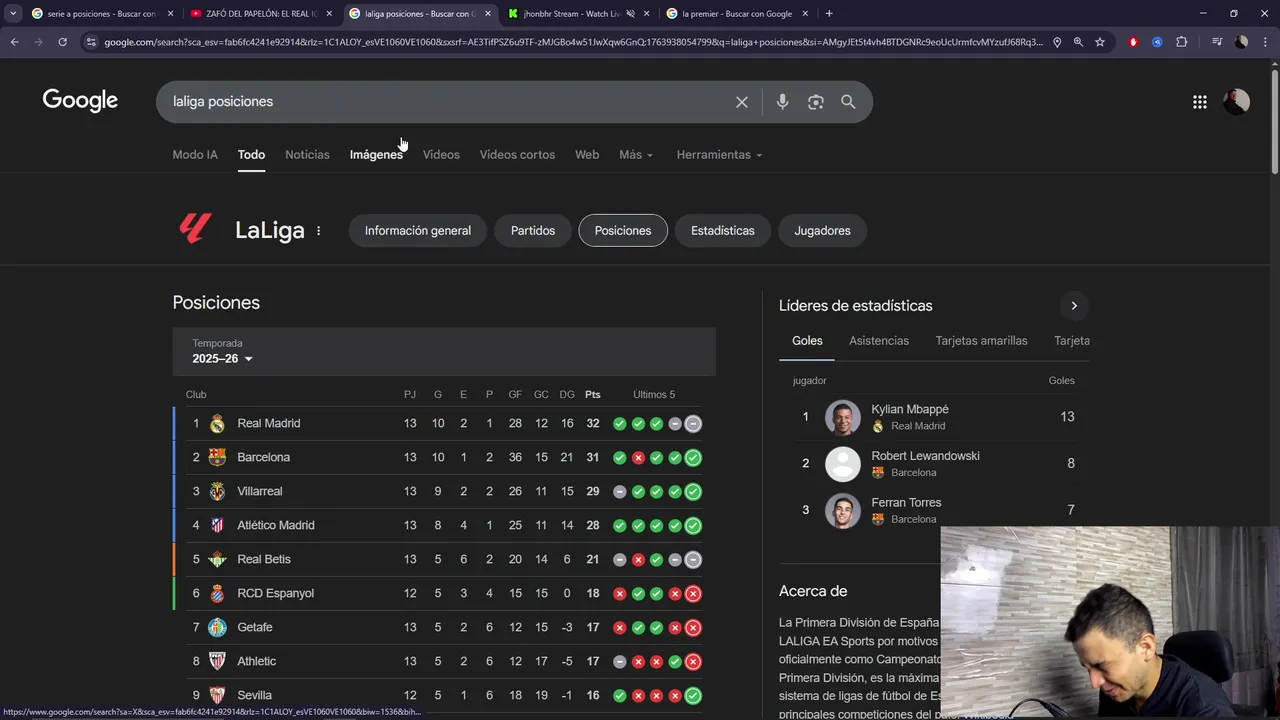
Task: Click the Villarreal crest in the standings
Action: [x=217, y=491]
